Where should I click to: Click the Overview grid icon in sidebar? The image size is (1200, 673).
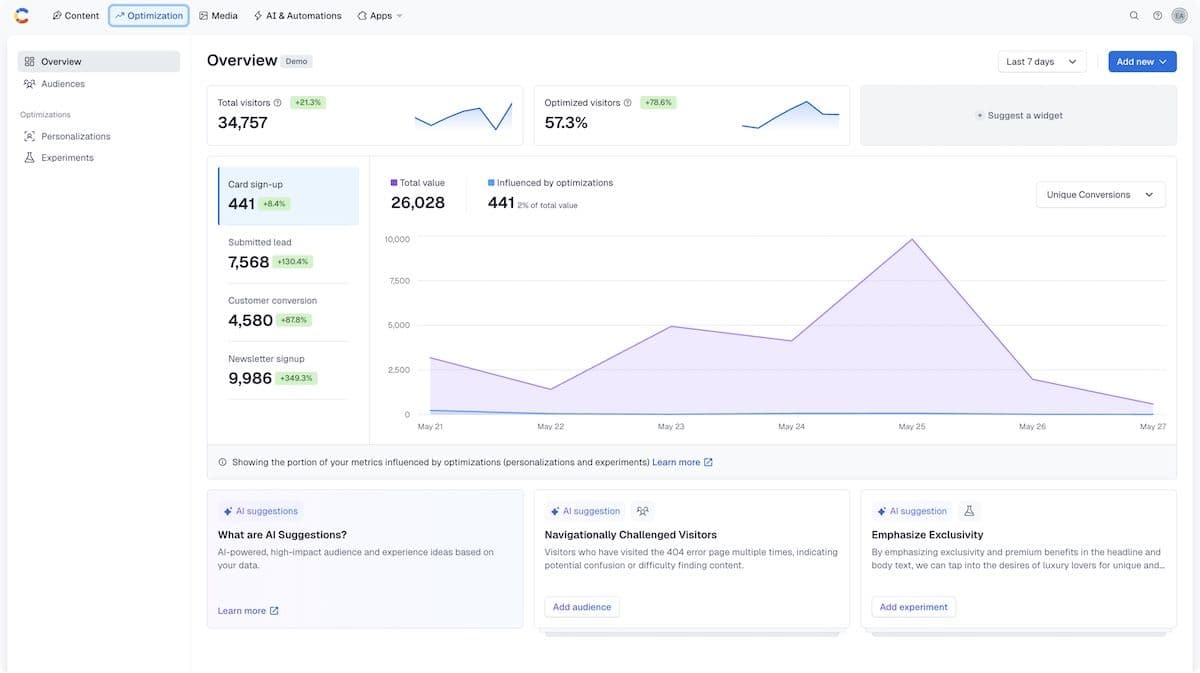[x=27, y=60]
